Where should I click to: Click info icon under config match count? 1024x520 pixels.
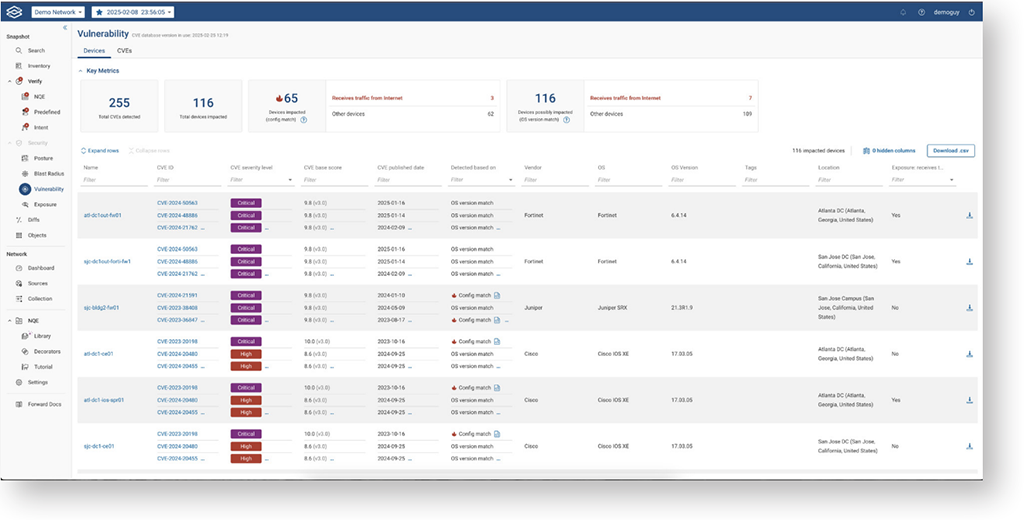pos(303,119)
